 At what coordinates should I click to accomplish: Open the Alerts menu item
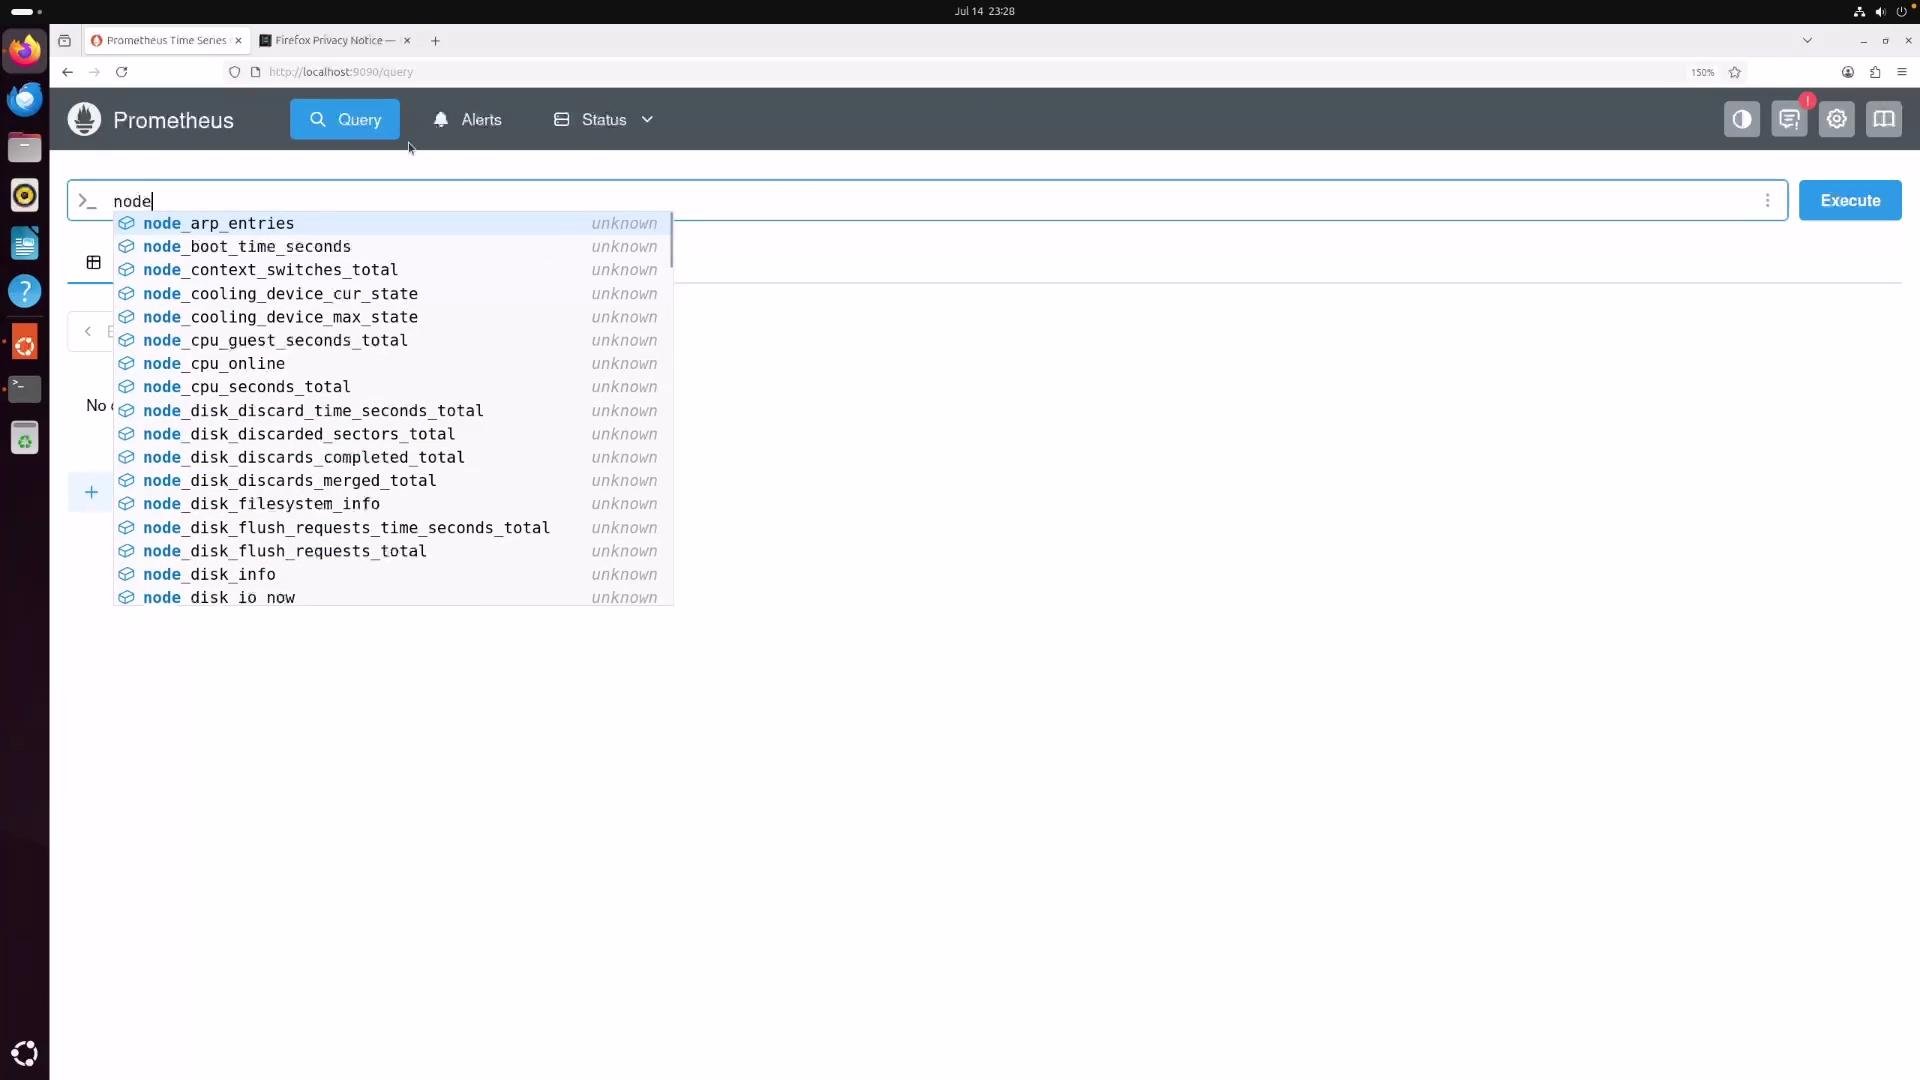pyautogui.click(x=467, y=119)
